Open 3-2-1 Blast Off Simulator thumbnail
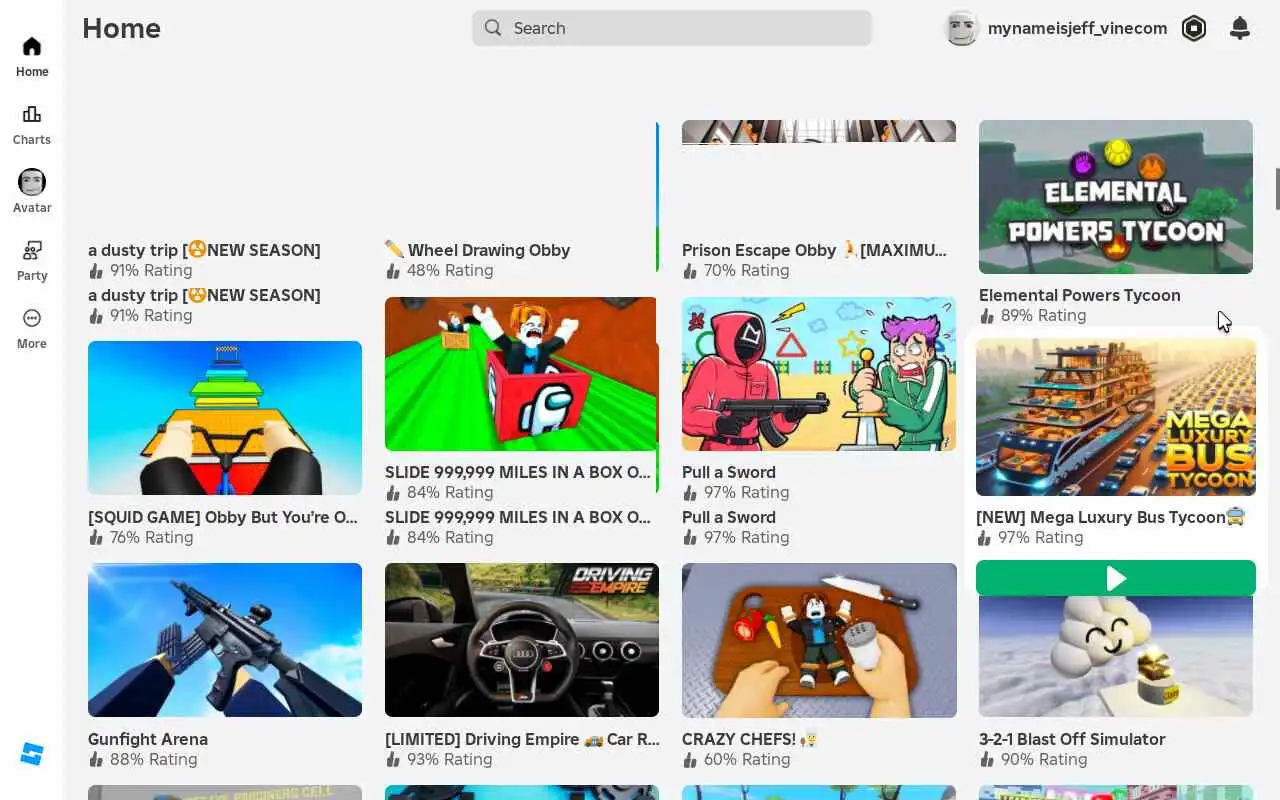This screenshot has width=1280, height=800. click(1116, 656)
